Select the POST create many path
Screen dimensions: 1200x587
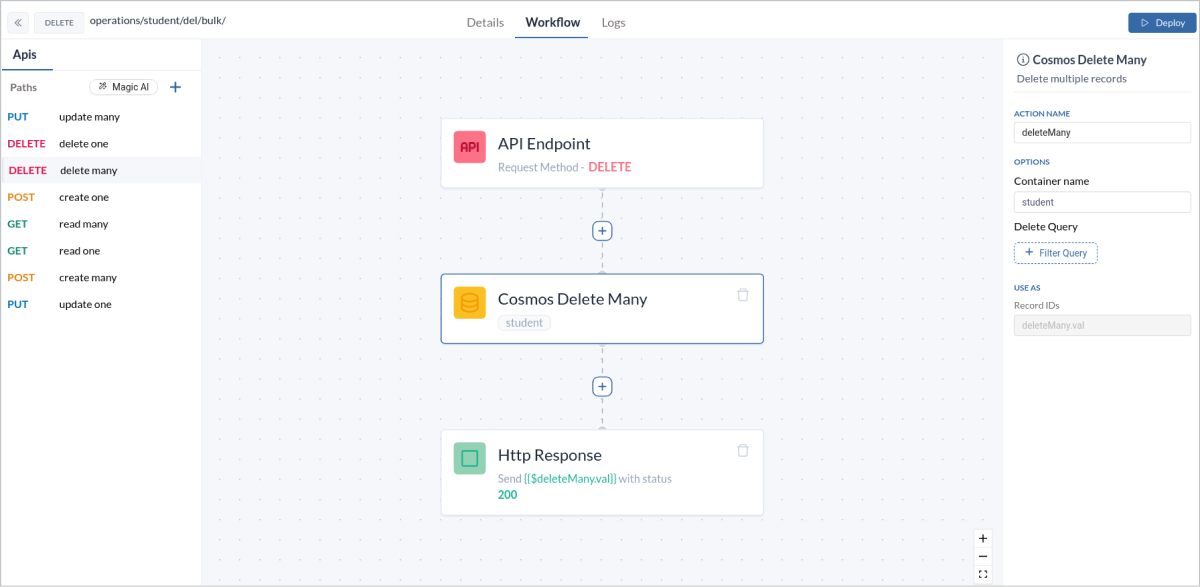(x=100, y=278)
